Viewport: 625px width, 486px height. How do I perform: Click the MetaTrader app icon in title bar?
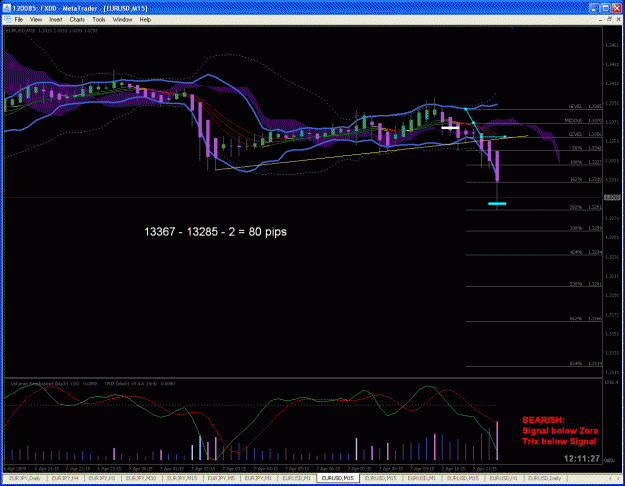[6, 8]
